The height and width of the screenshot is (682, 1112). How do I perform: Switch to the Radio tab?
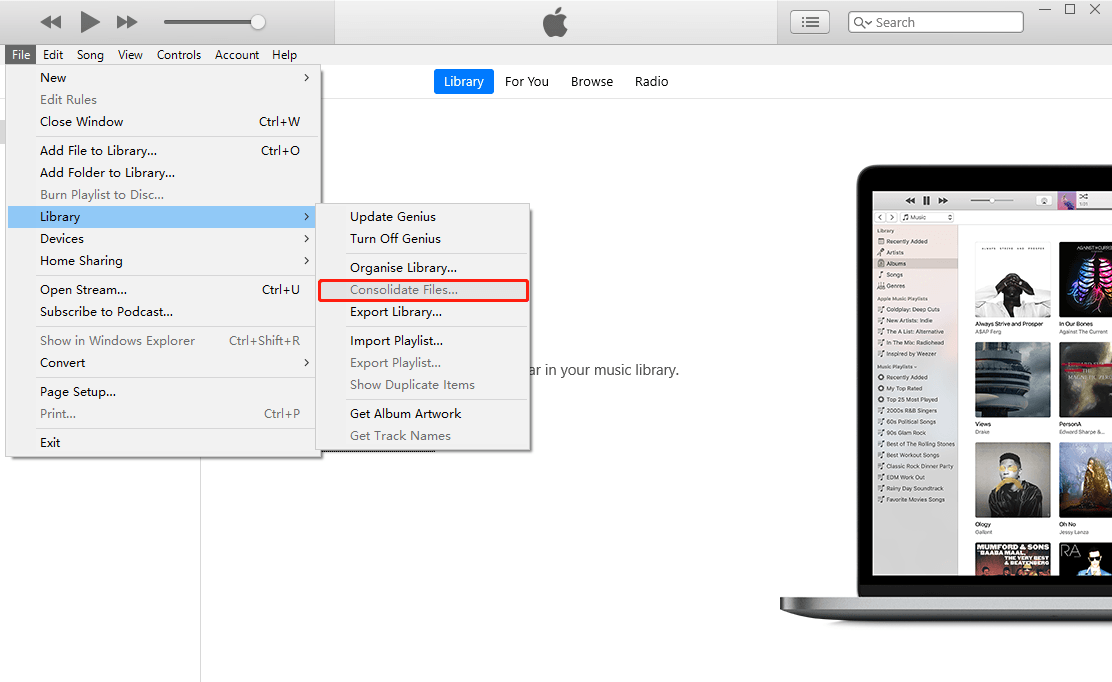click(652, 82)
